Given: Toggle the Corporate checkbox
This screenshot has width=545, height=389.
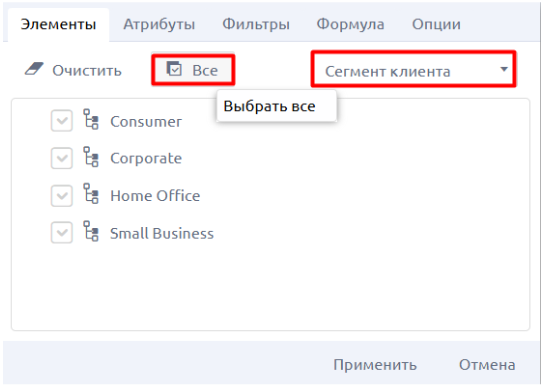Looking at the screenshot, I should (62, 158).
